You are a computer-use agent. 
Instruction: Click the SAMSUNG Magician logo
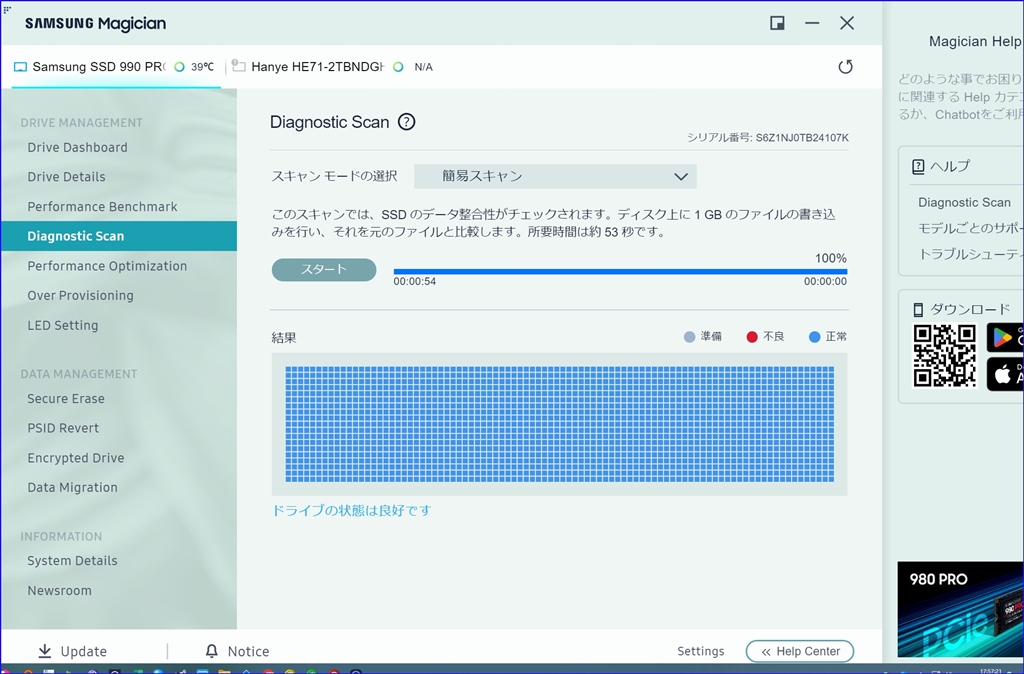95,24
